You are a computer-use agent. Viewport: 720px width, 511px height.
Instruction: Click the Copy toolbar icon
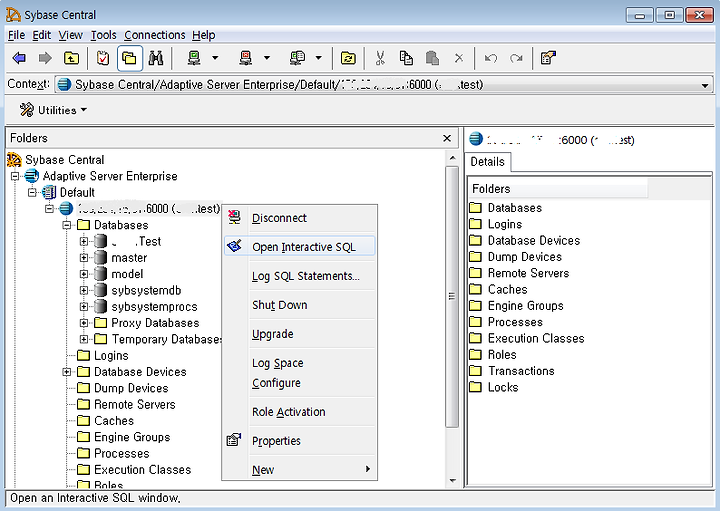(x=406, y=58)
